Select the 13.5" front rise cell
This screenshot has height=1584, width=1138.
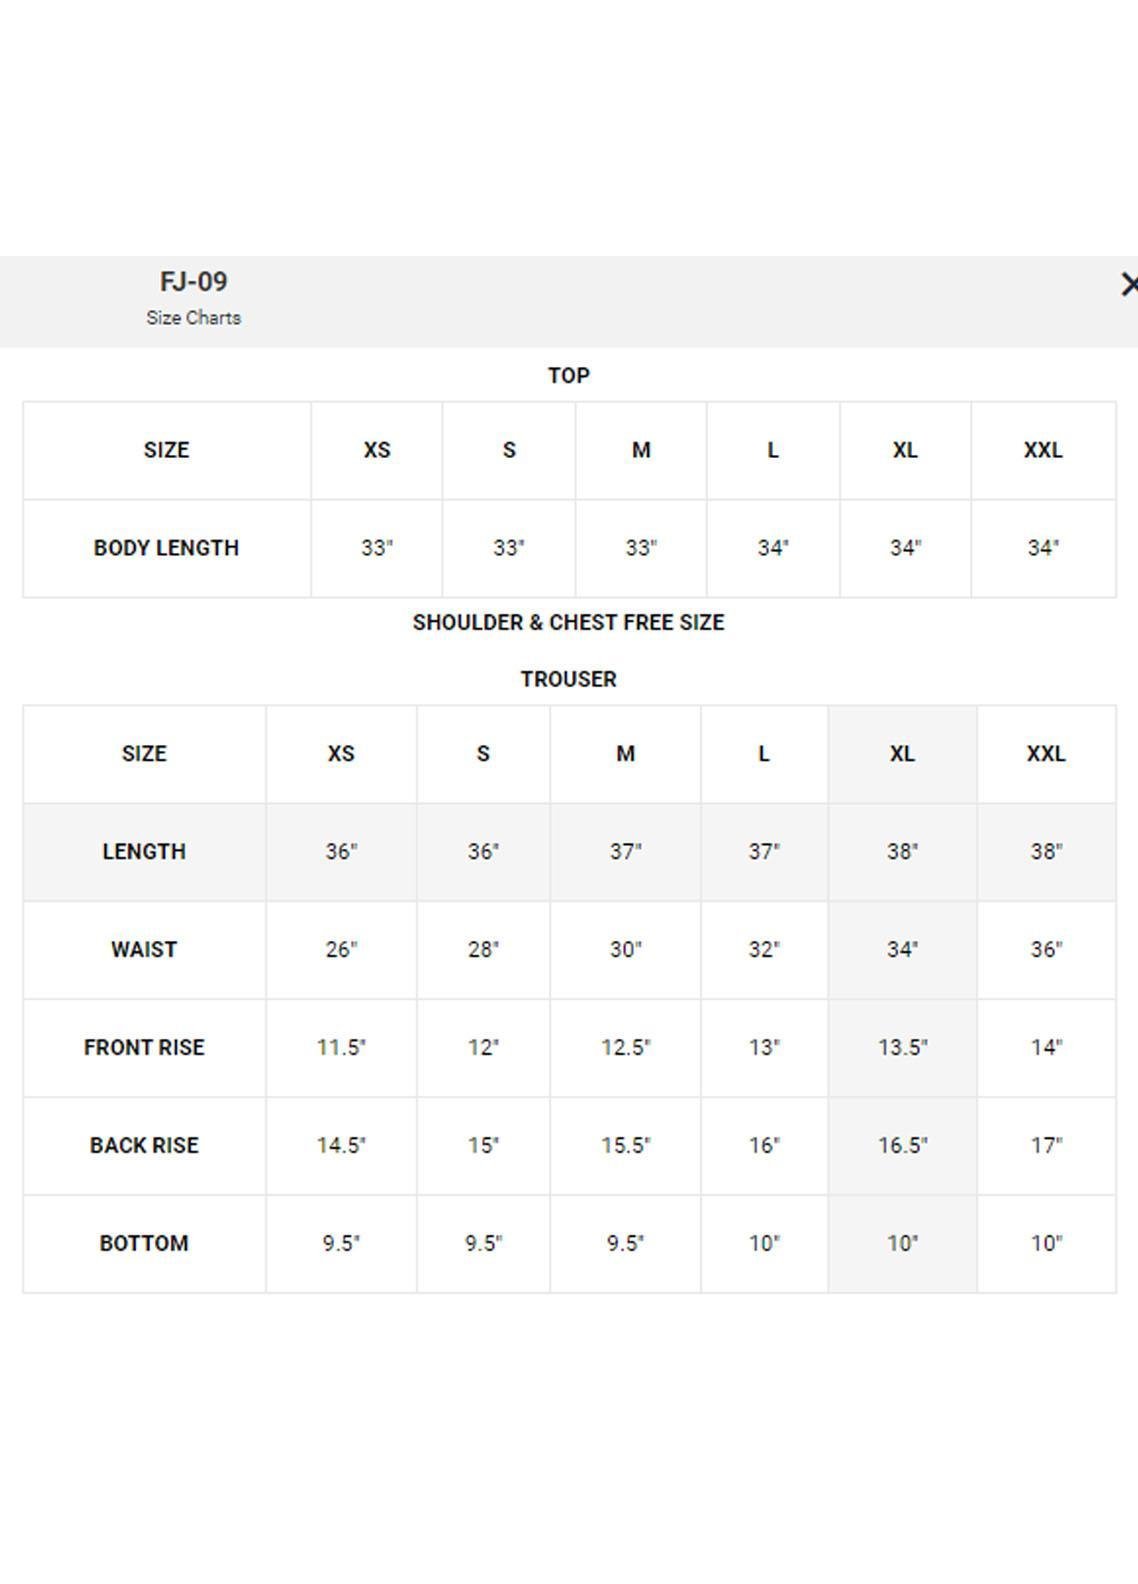pos(902,1048)
